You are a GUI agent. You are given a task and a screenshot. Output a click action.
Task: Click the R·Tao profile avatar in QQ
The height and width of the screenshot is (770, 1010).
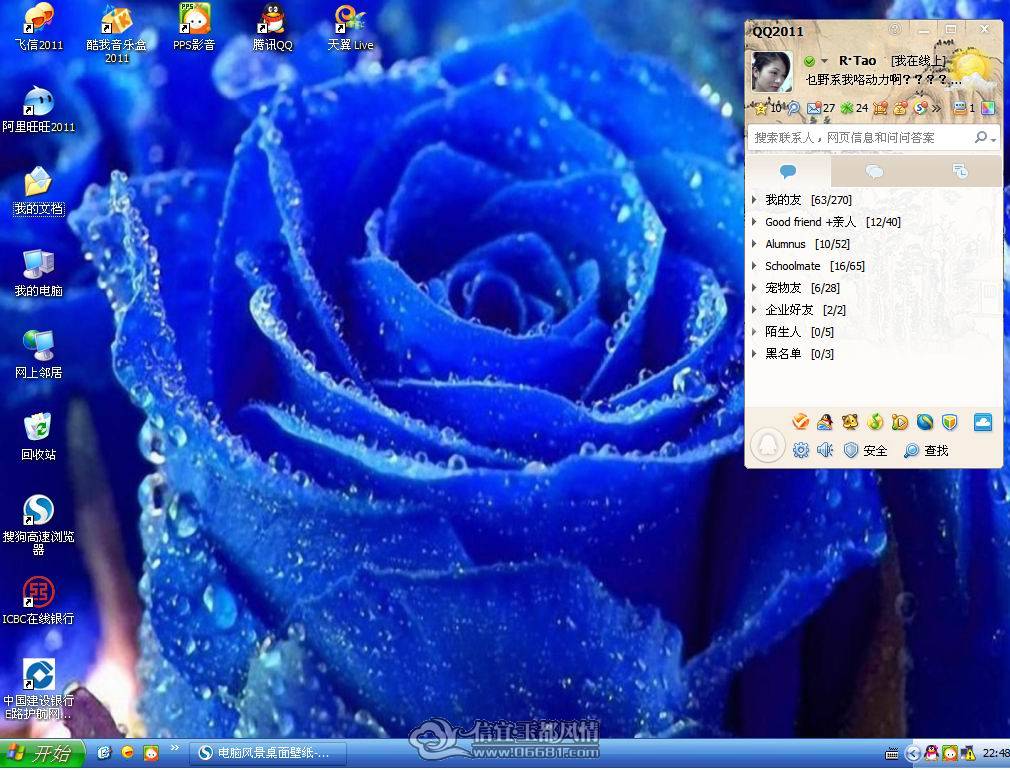(x=772, y=72)
